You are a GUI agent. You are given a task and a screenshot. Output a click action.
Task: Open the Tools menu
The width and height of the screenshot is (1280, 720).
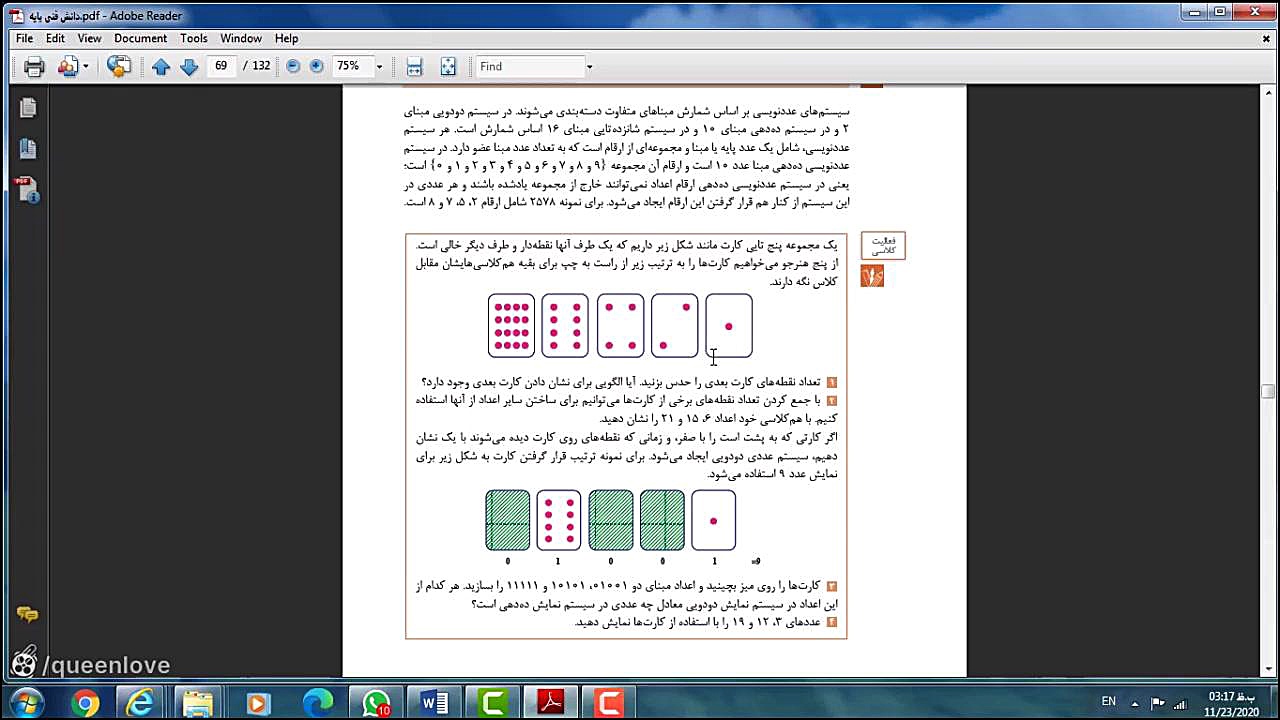tap(194, 38)
